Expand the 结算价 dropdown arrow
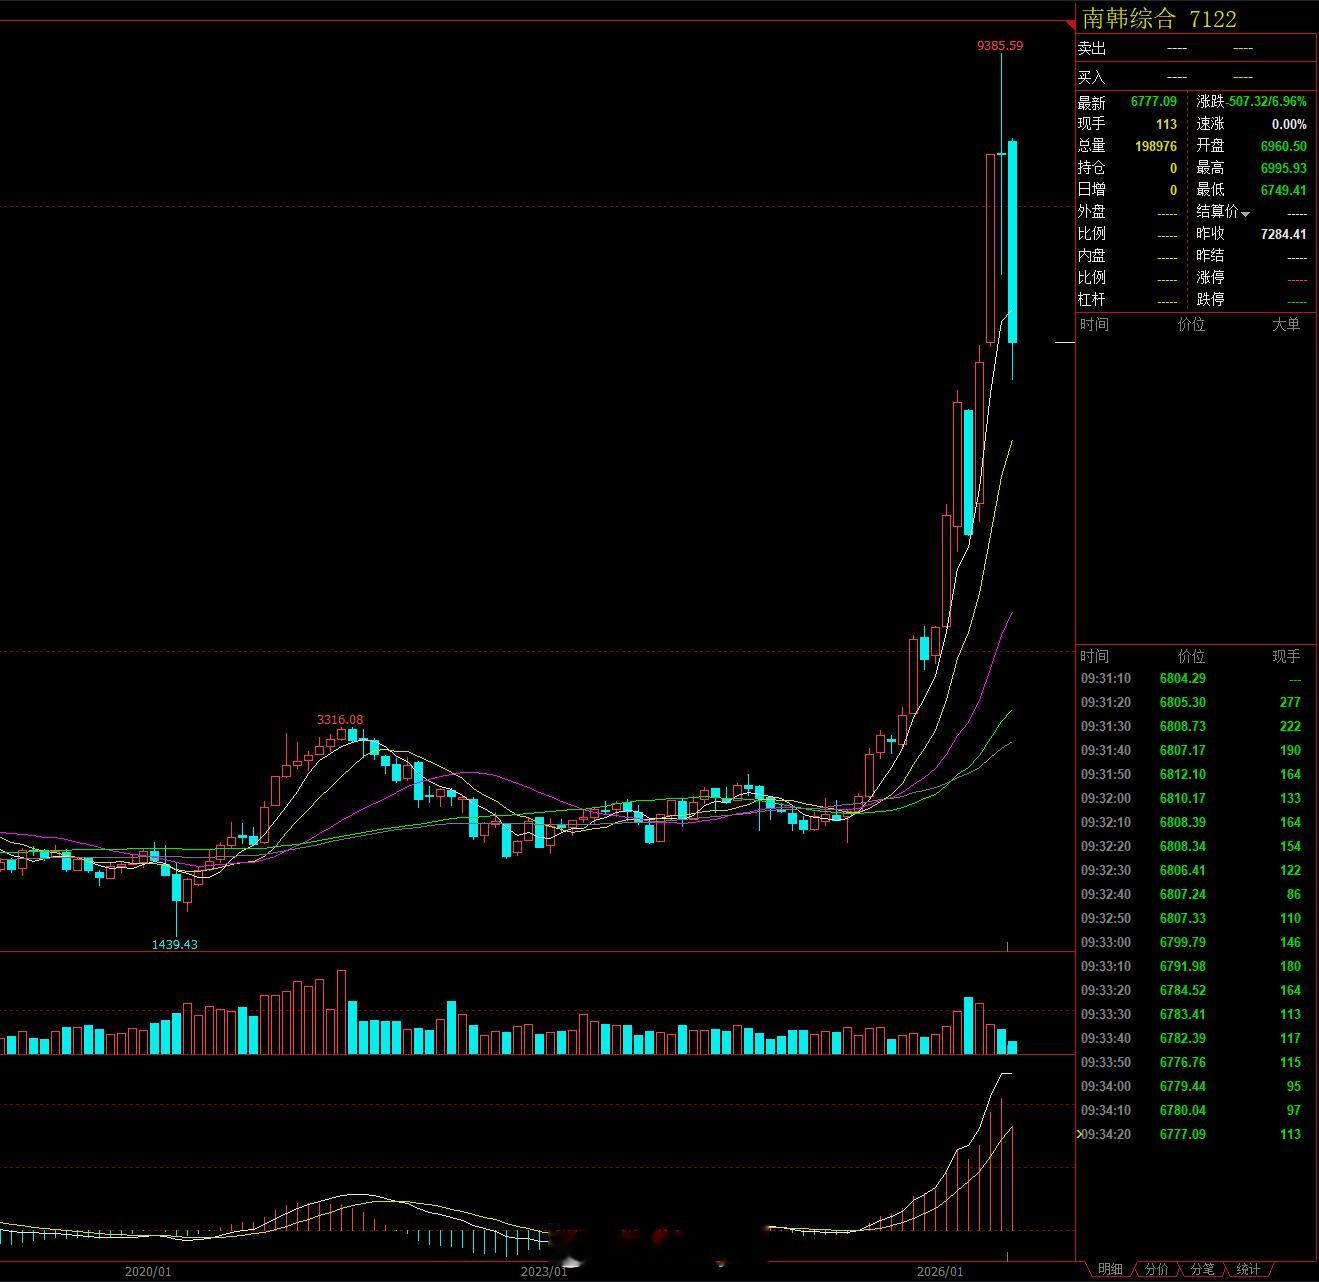 pyautogui.click(x=1246, y=214)
